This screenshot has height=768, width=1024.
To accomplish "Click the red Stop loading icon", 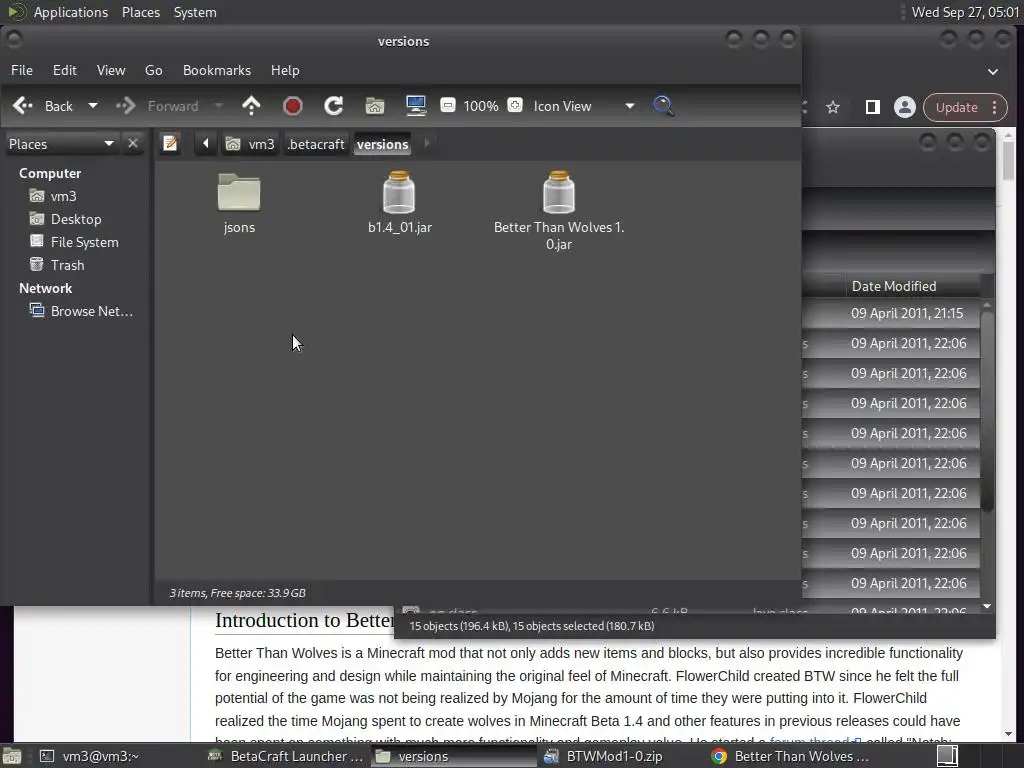I will [x=293, y=106].
